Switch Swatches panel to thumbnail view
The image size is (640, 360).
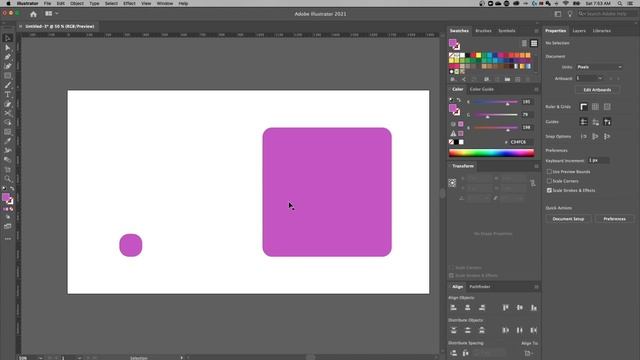point(534,43)
